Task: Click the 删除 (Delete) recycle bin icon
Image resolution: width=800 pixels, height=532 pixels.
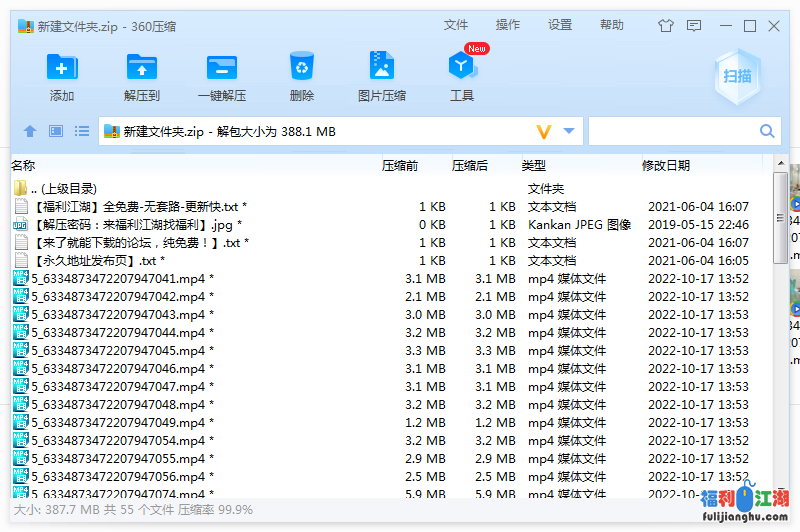Action: point(302,68)
